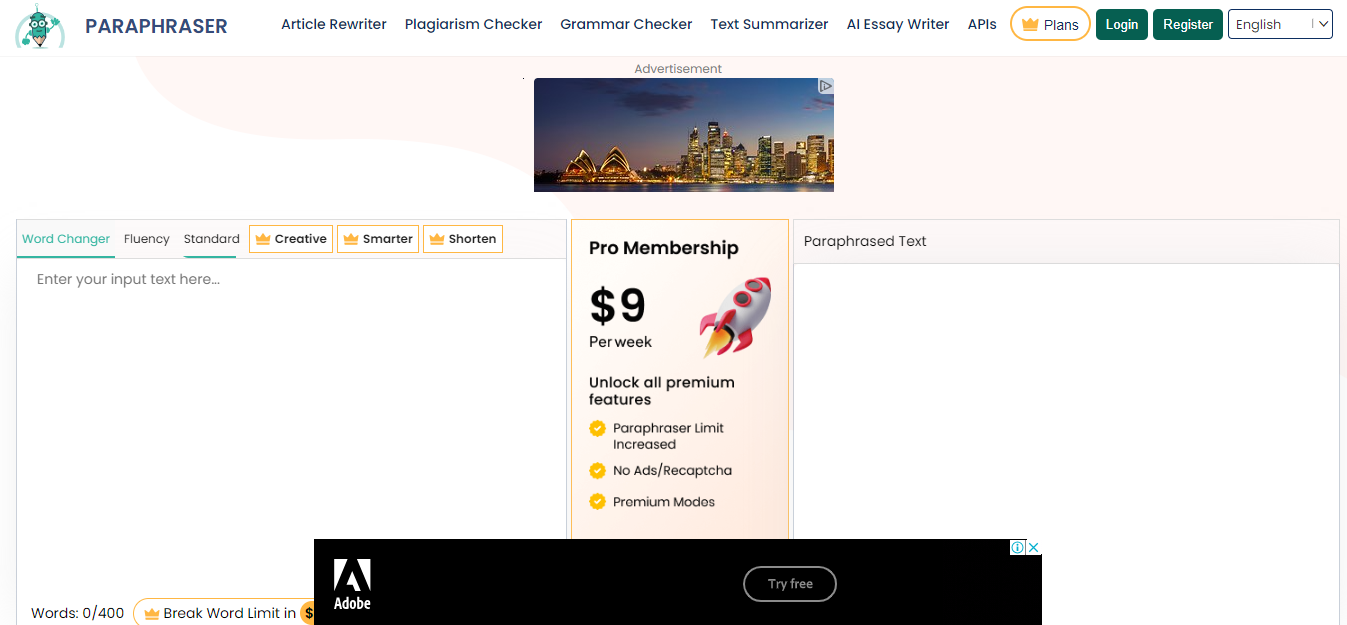
Task: Choose the premium Smarter mode
Action: (x=378, y=239)
